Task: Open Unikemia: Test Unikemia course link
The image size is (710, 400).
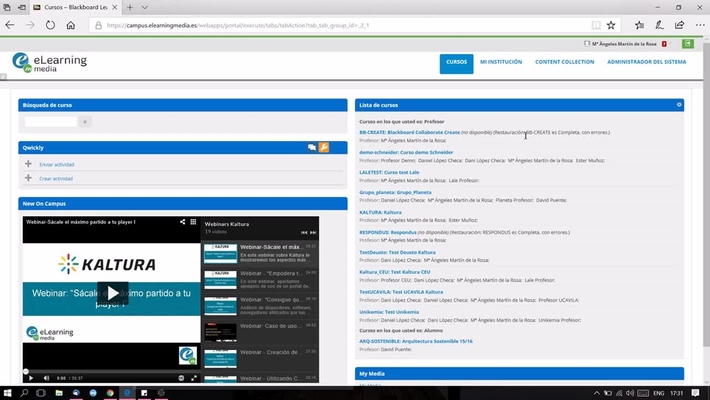Action: point(389,312)
